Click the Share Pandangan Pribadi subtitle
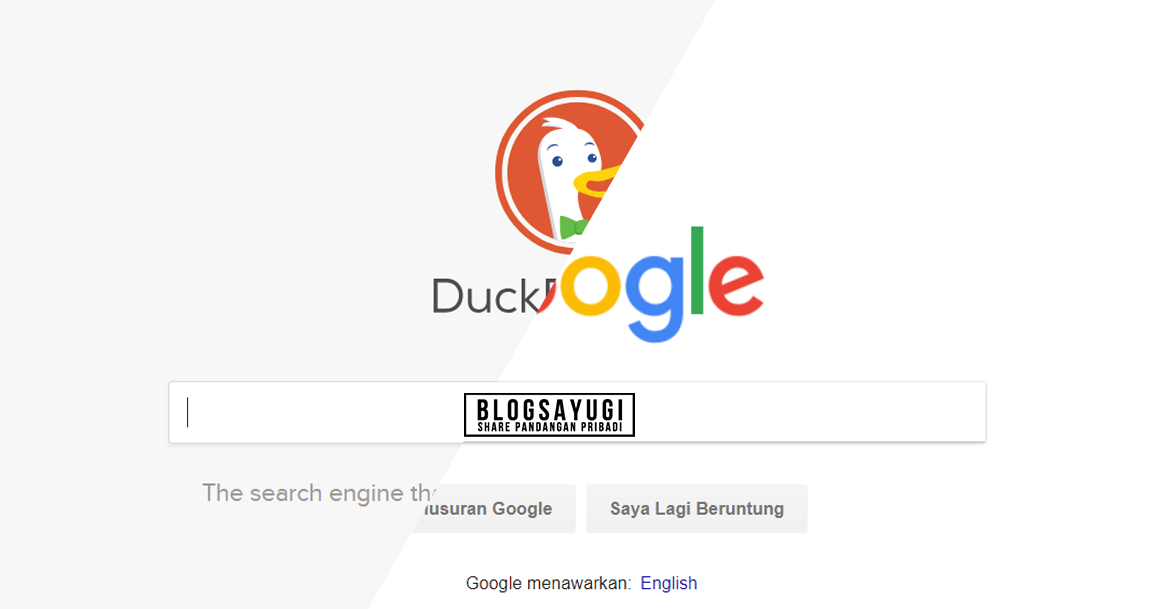 (x=549, y=427)
